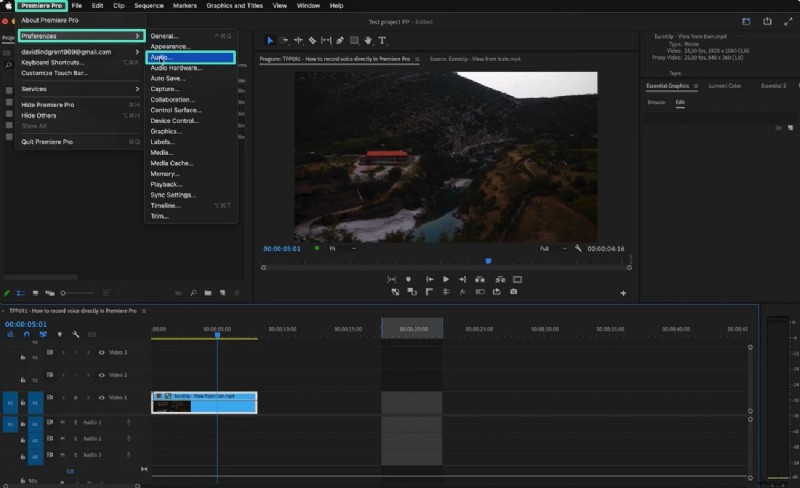Open Program monitor wrench settings
The image size is (800, 488).
point(578,248)
